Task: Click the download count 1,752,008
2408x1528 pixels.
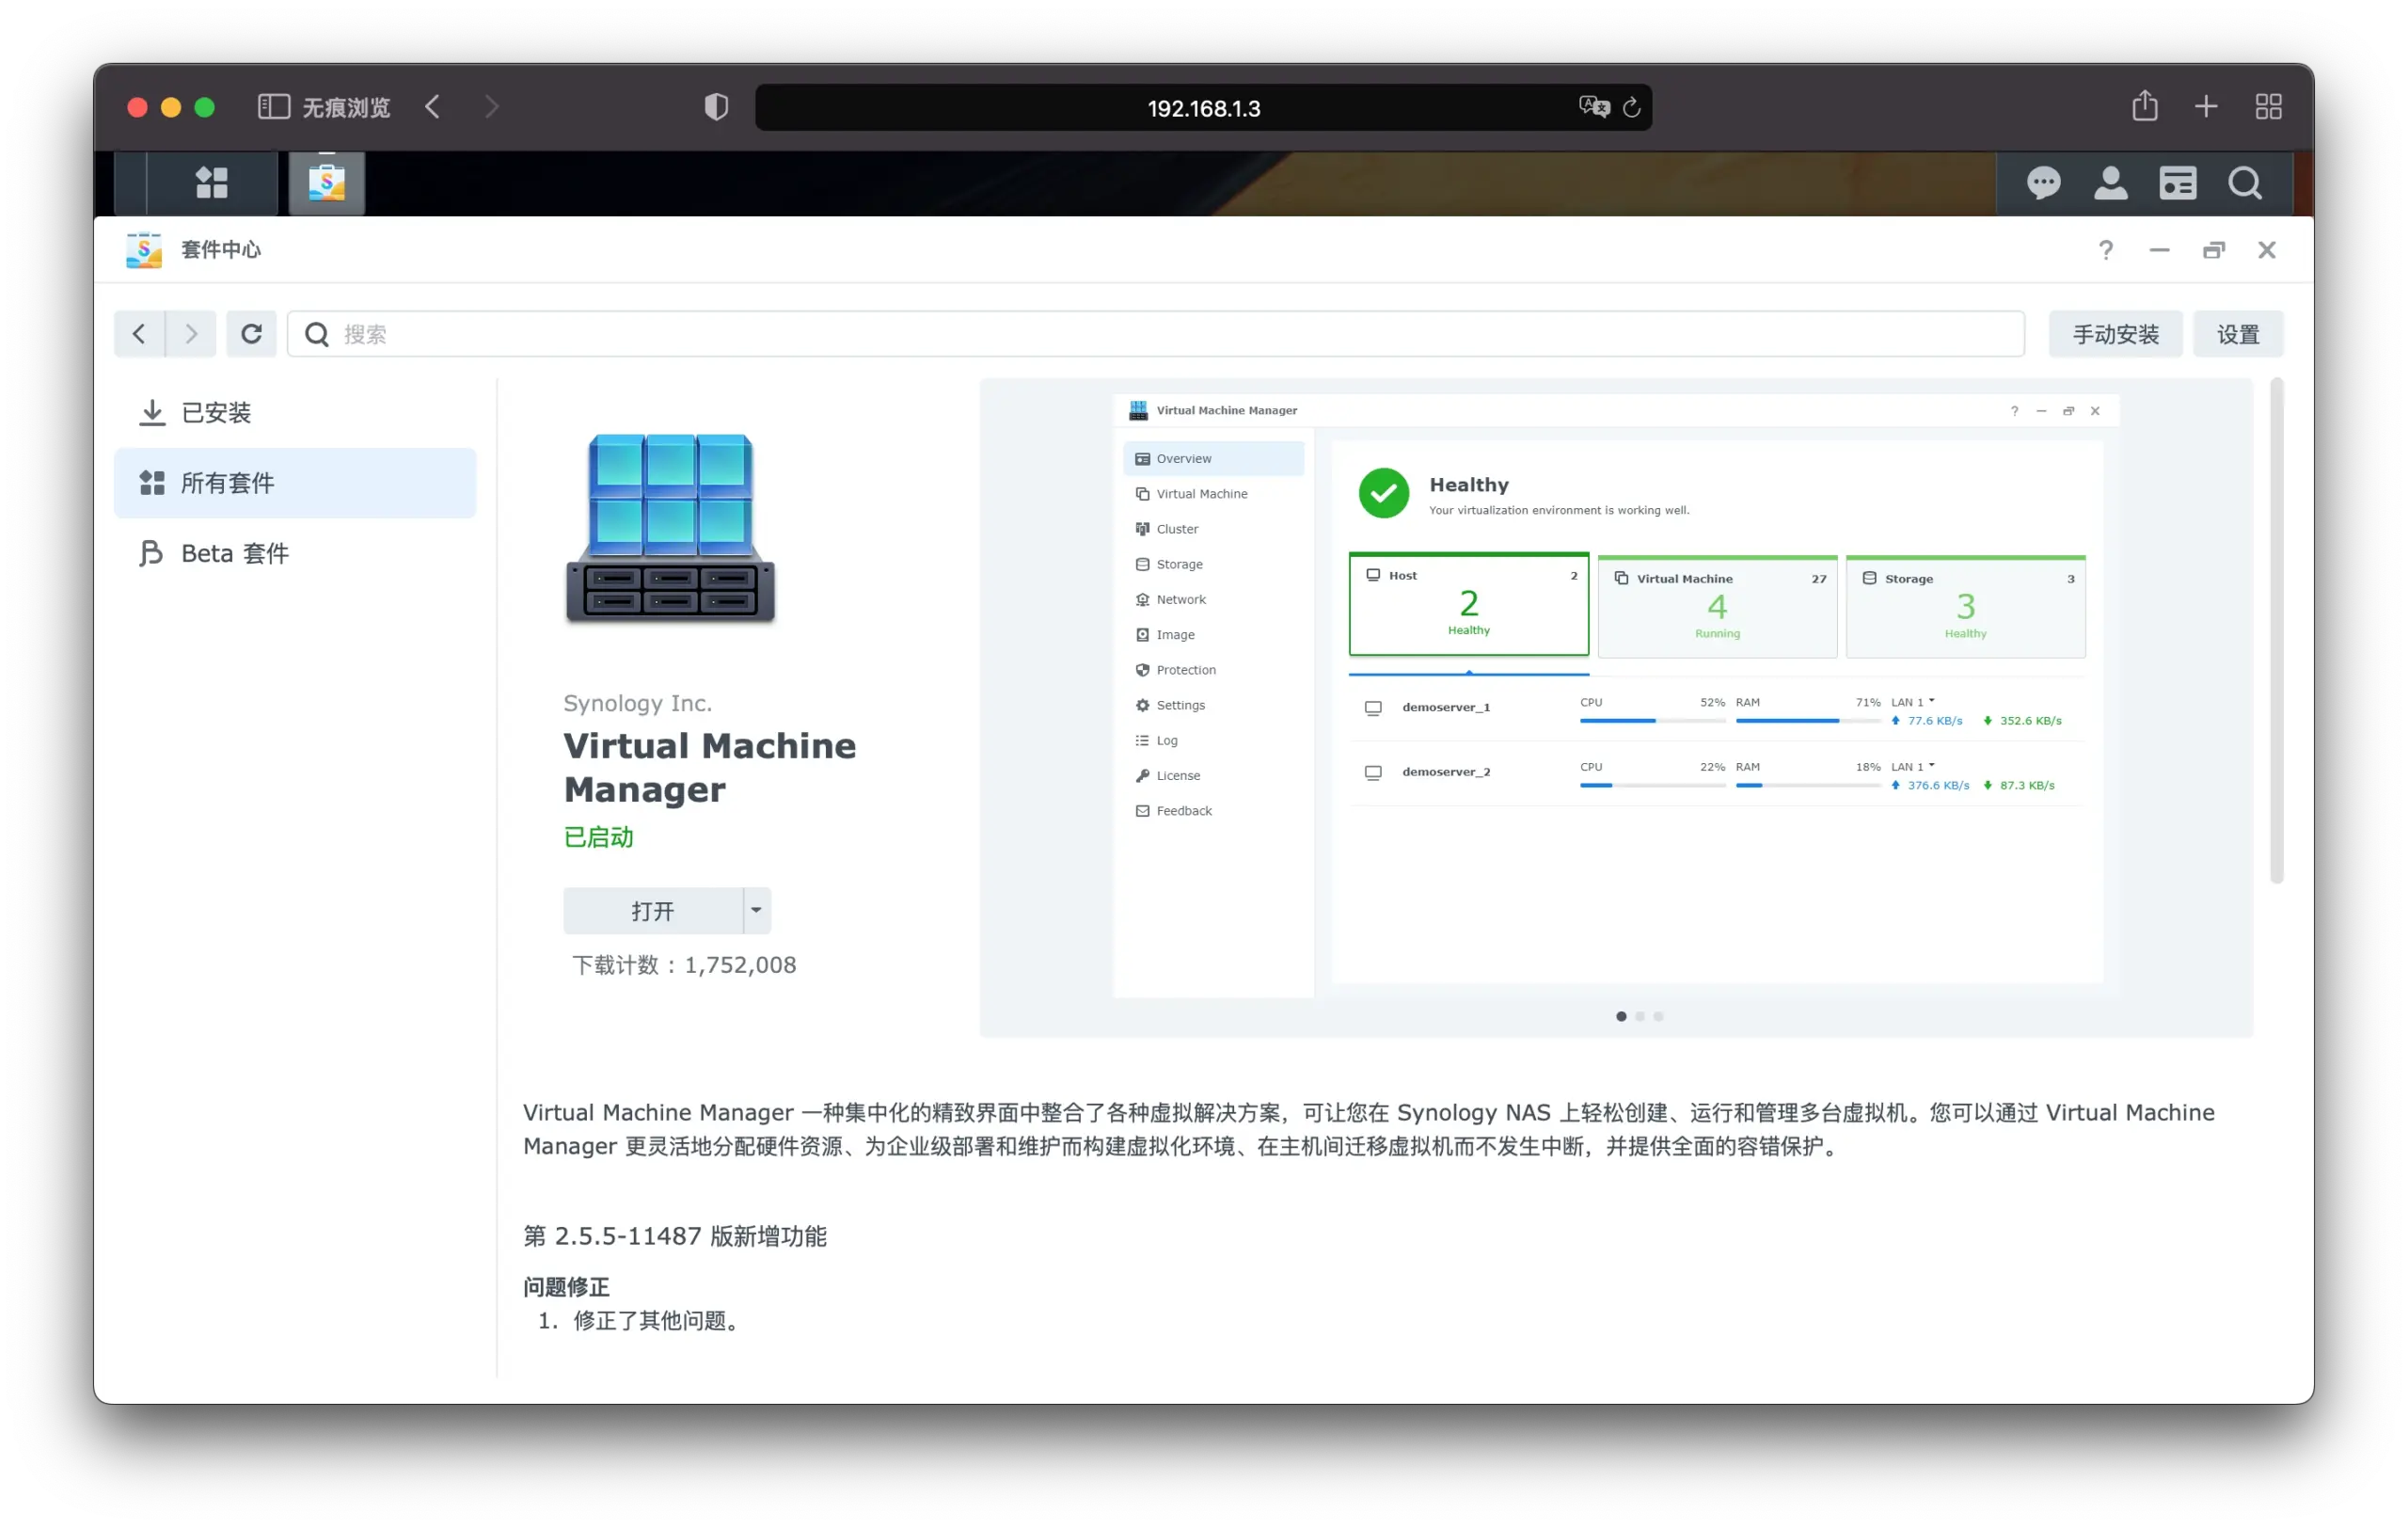Action: [x=740, y=965]
